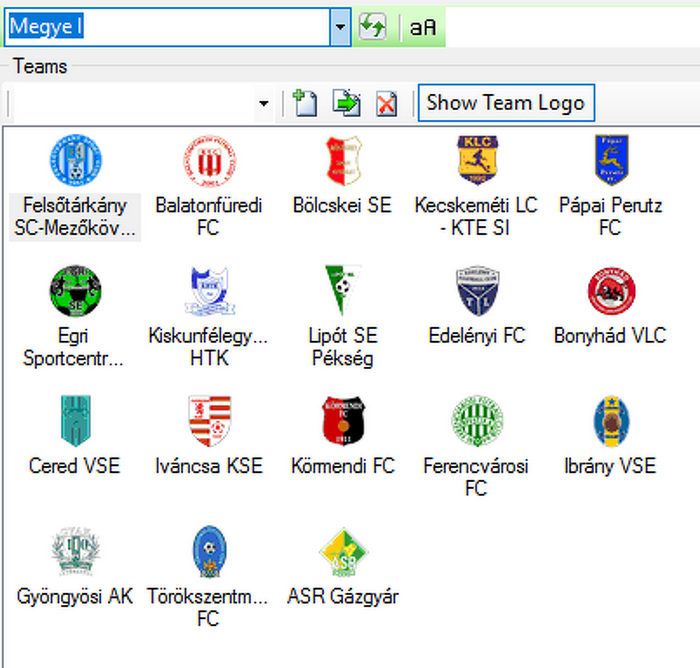
Task: Click the Bölcskei SE name label
Action: (x=342, y=205)
